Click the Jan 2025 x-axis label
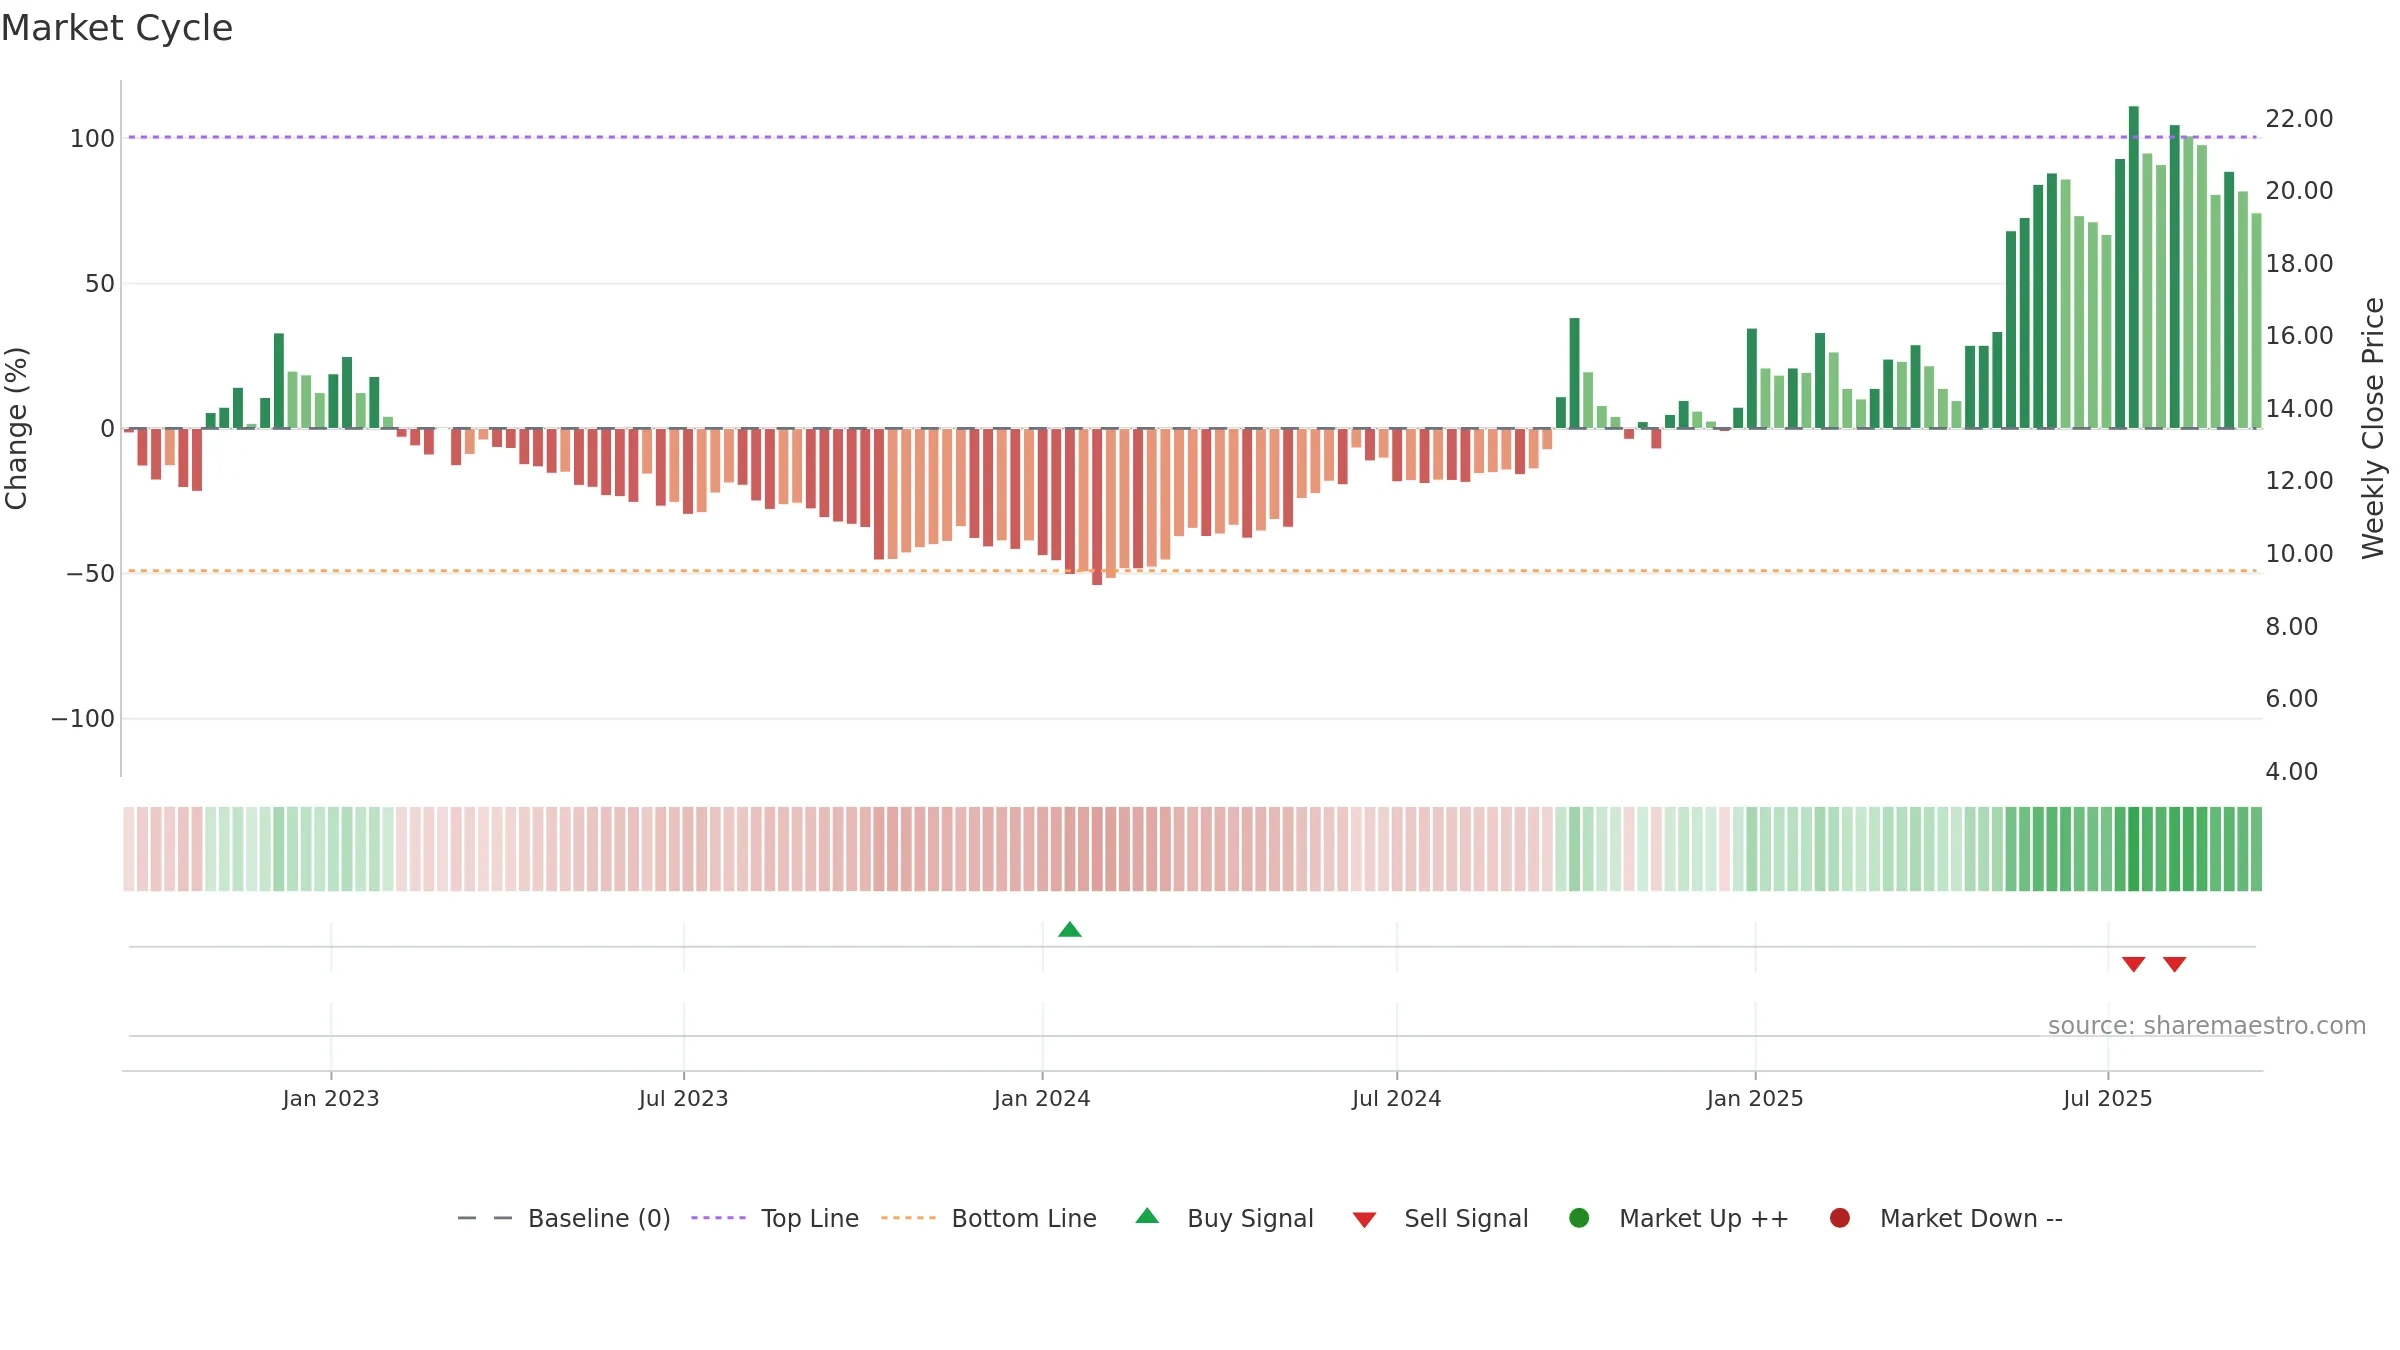The image size is (2400, 1350). [1755, 1099]
